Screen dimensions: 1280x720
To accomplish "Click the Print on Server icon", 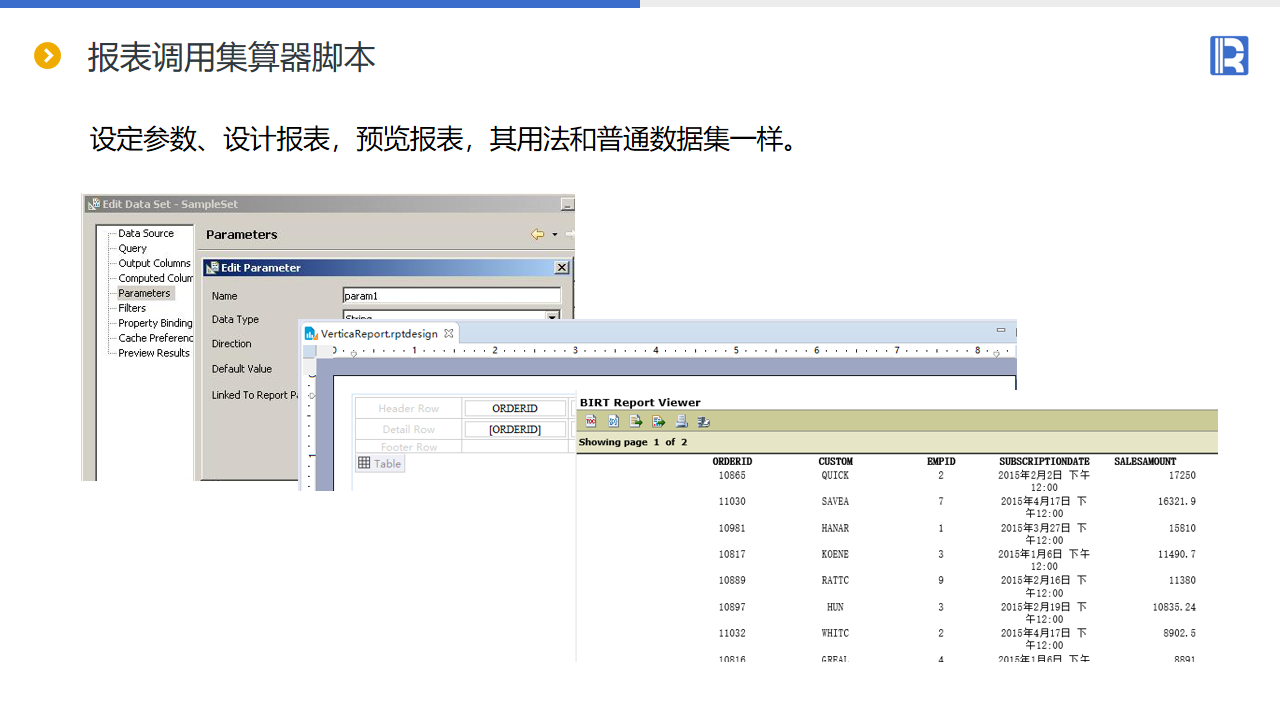I will tap(704, 421).
